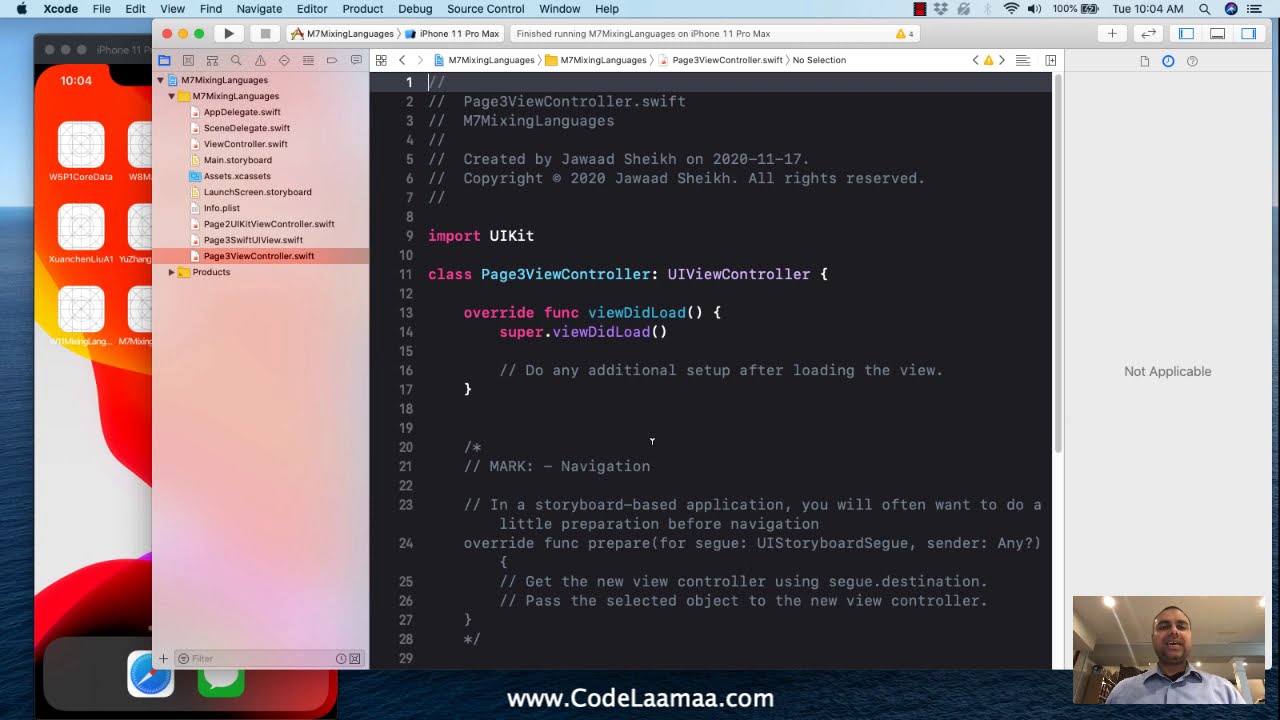Toggle the Navigator panel visibility
This screenshot has height=720, width=1280.
click(1186, 34)
